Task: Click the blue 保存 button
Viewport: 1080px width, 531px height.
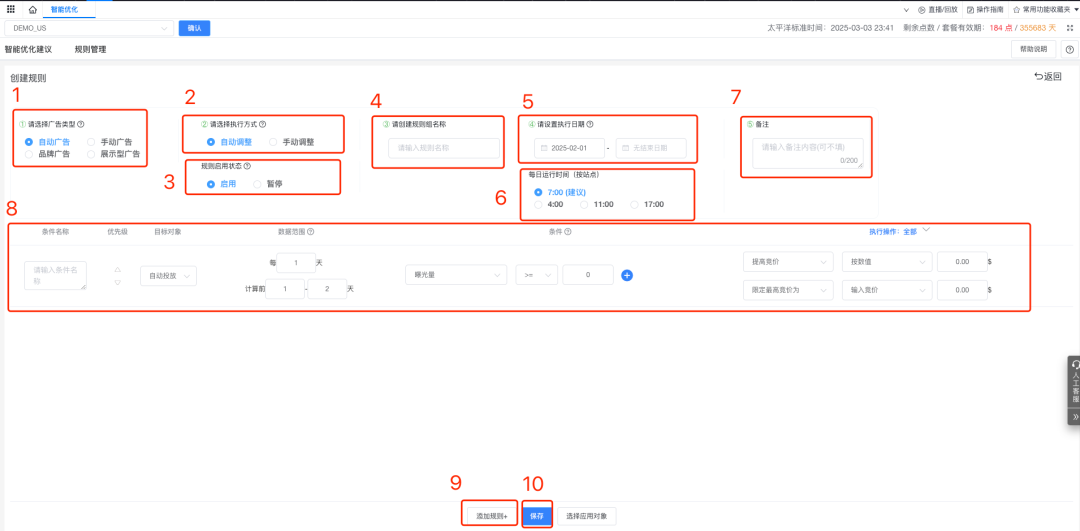Action: [537, 516]
